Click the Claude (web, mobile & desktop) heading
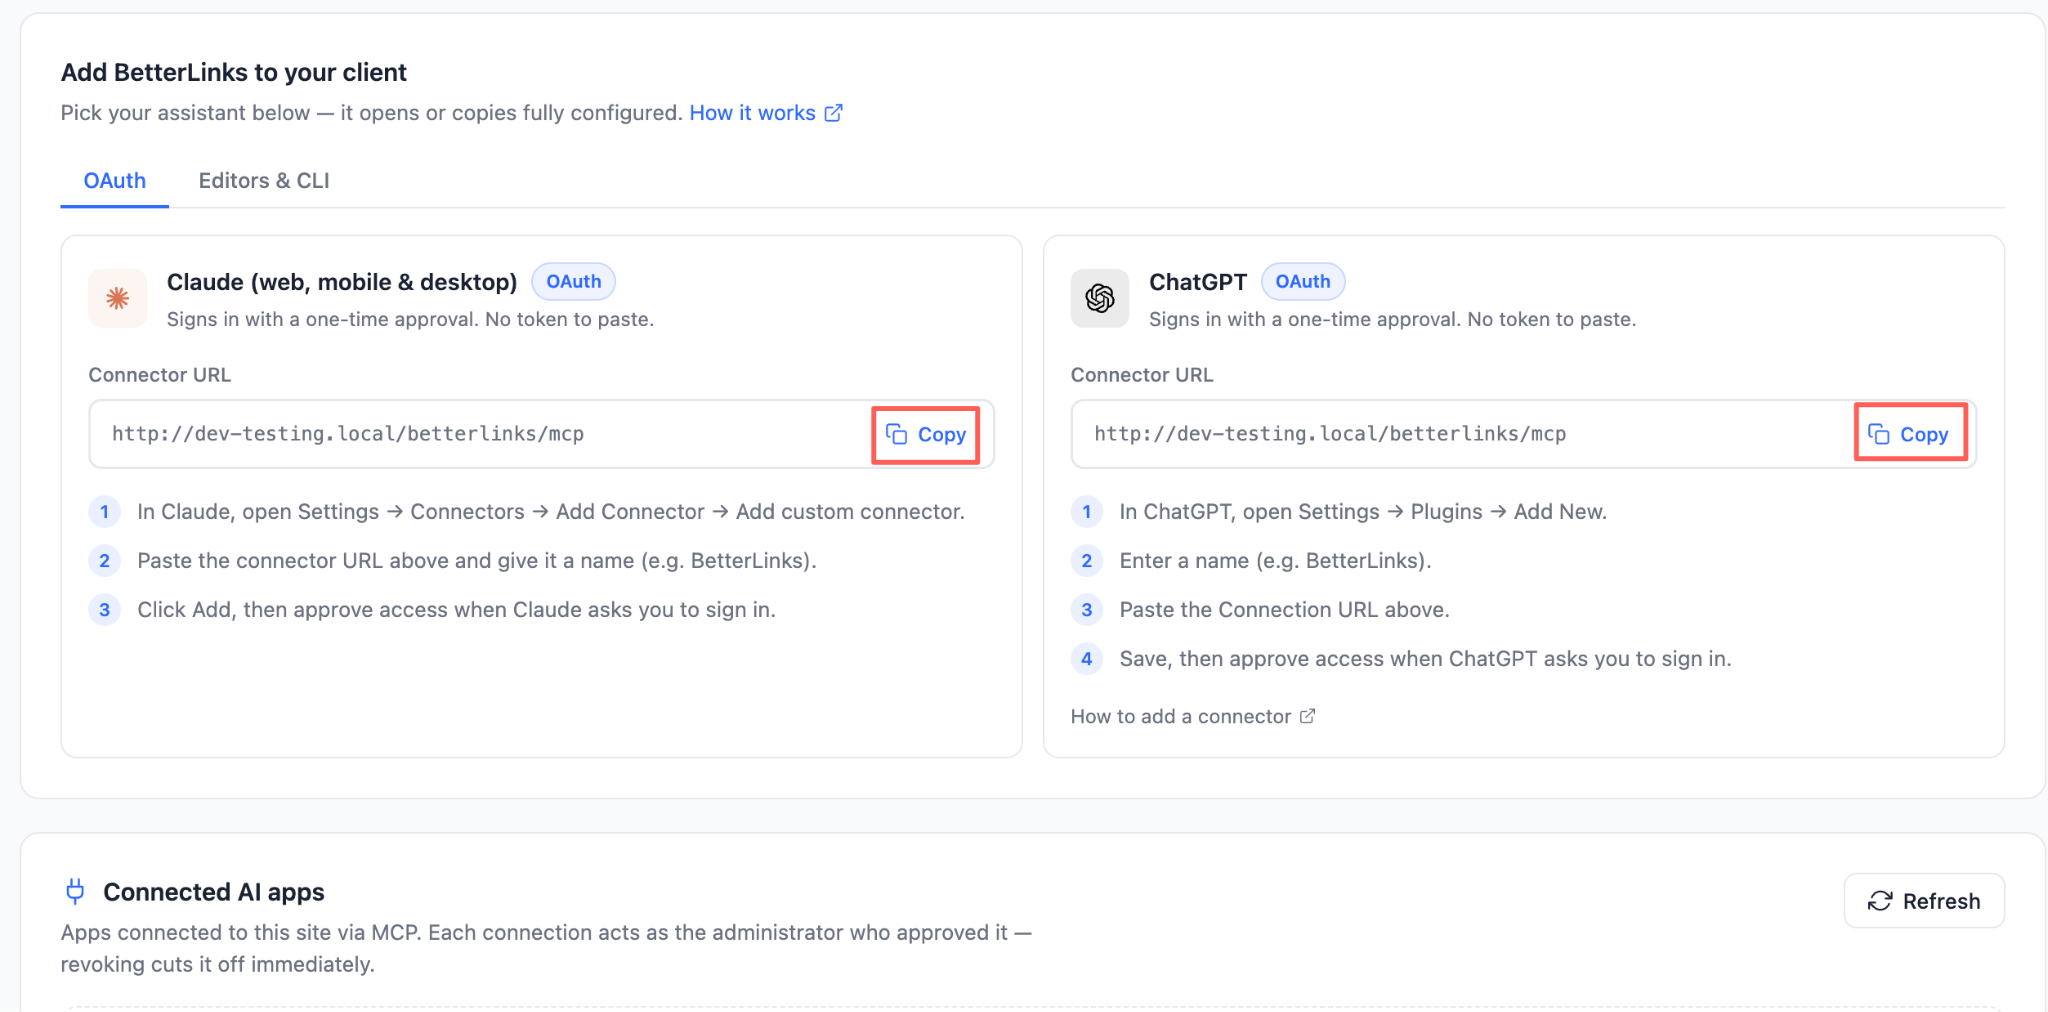The image size is (2048, 1012). [x=342, y=282]
